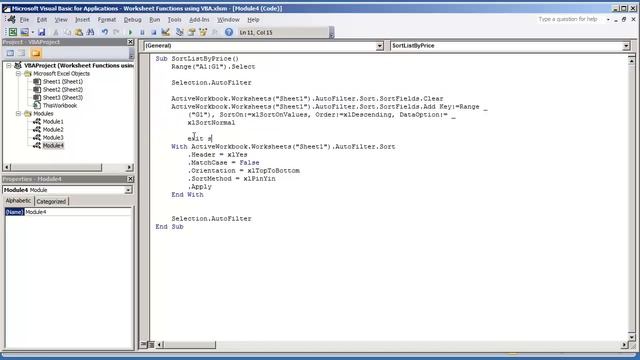This screenshot has width=640, height=360.
Task: Collapse the VBAProject tree node
Action: click(x=9, y=65)
